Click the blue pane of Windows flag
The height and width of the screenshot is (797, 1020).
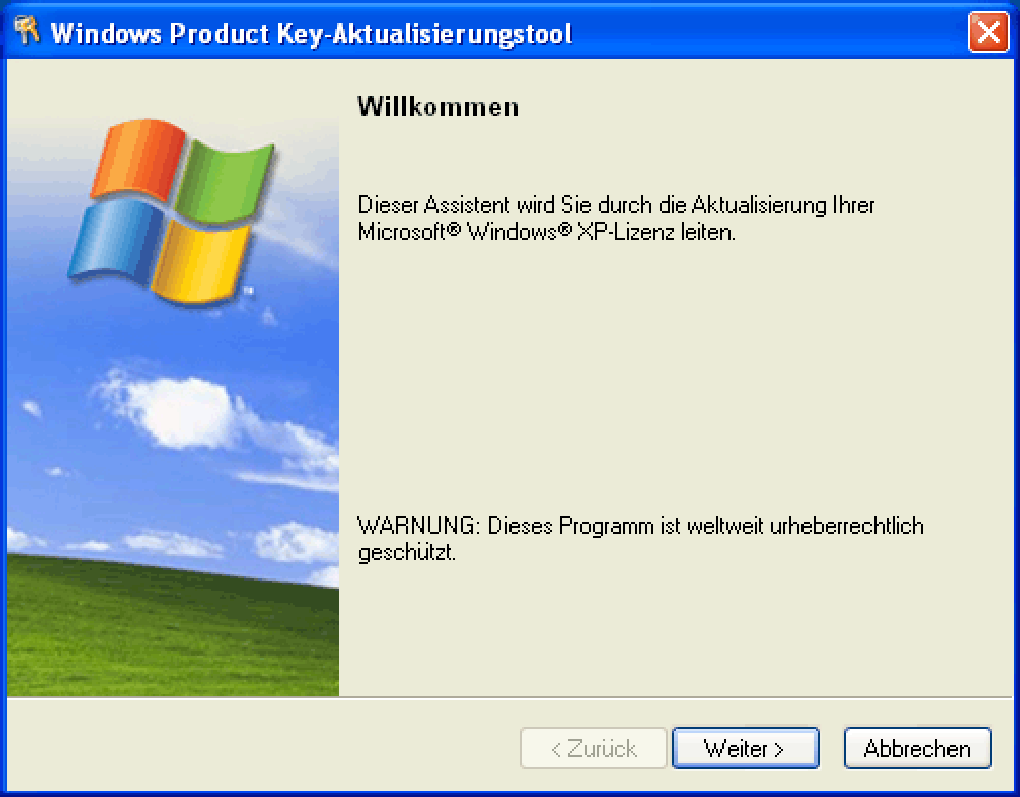116,240
